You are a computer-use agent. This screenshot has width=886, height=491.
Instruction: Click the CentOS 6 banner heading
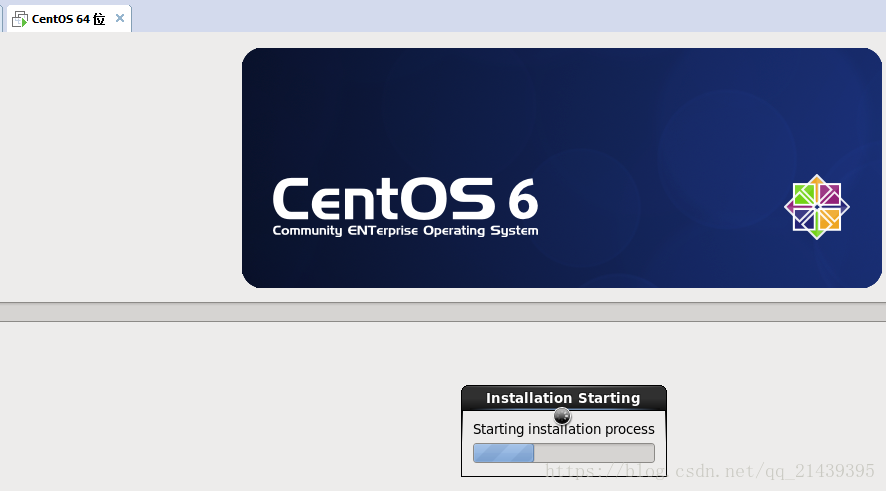click(x=405, y=198)
